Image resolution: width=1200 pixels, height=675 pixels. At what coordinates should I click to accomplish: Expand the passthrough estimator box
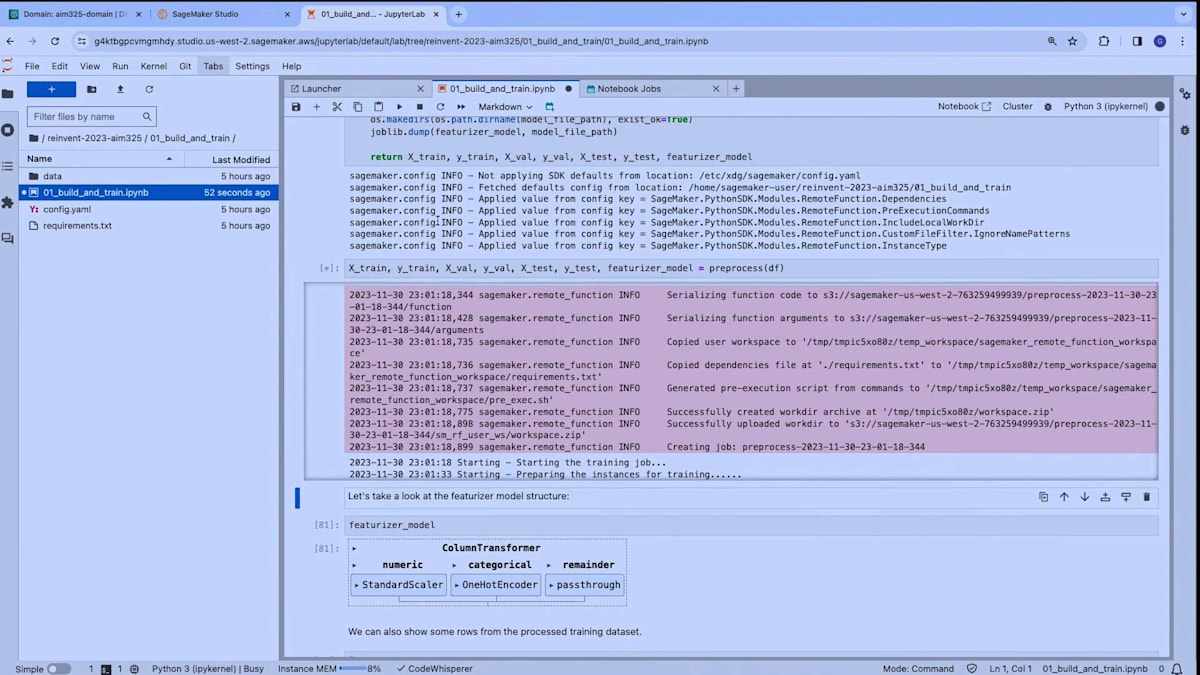[x=584, y=585]
